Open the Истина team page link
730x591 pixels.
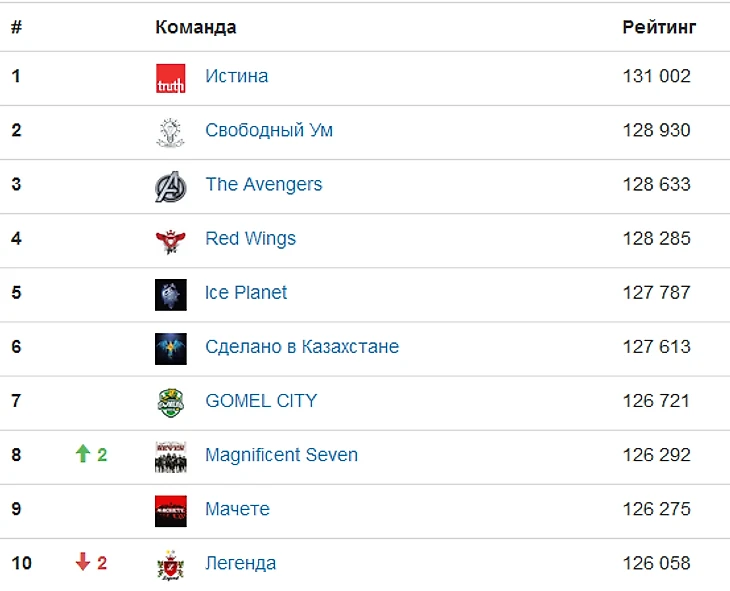pos(237,76)
